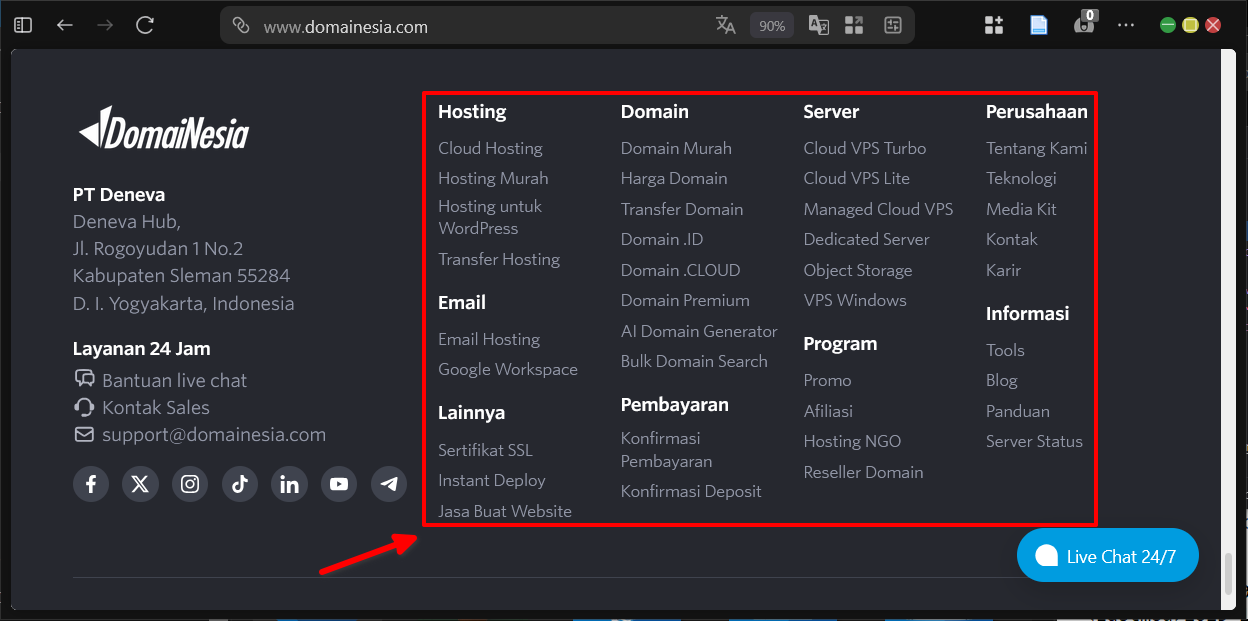Open the Live Chat 24/7 button

(x=1107, y=555)
